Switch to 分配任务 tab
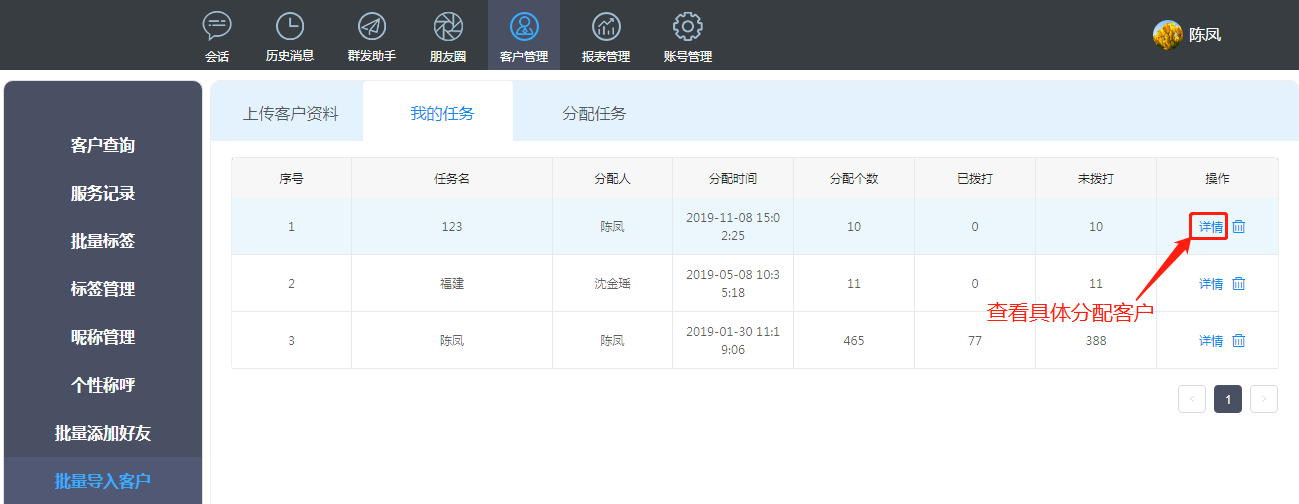This screenshot has height=504, width=1299. click(594, 113)
